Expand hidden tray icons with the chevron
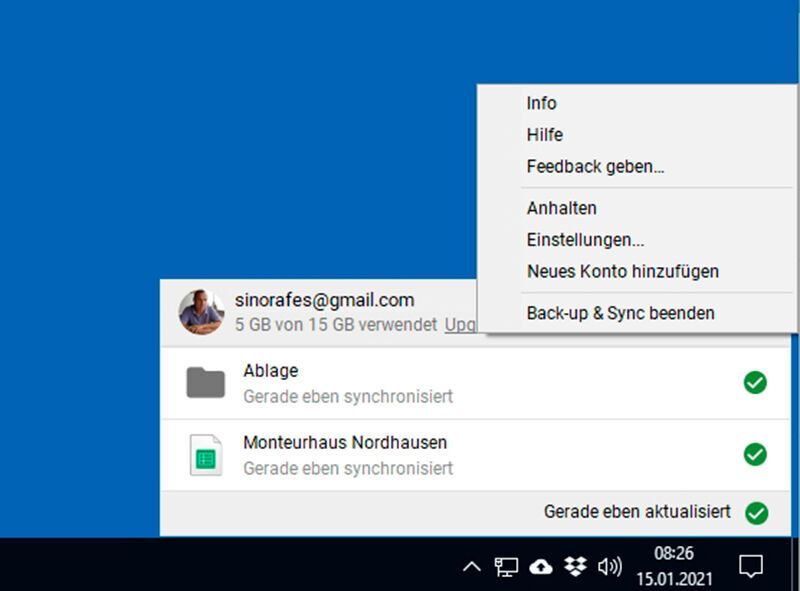The width and height of the screenshot is (800, 591). tap(470, 566)
